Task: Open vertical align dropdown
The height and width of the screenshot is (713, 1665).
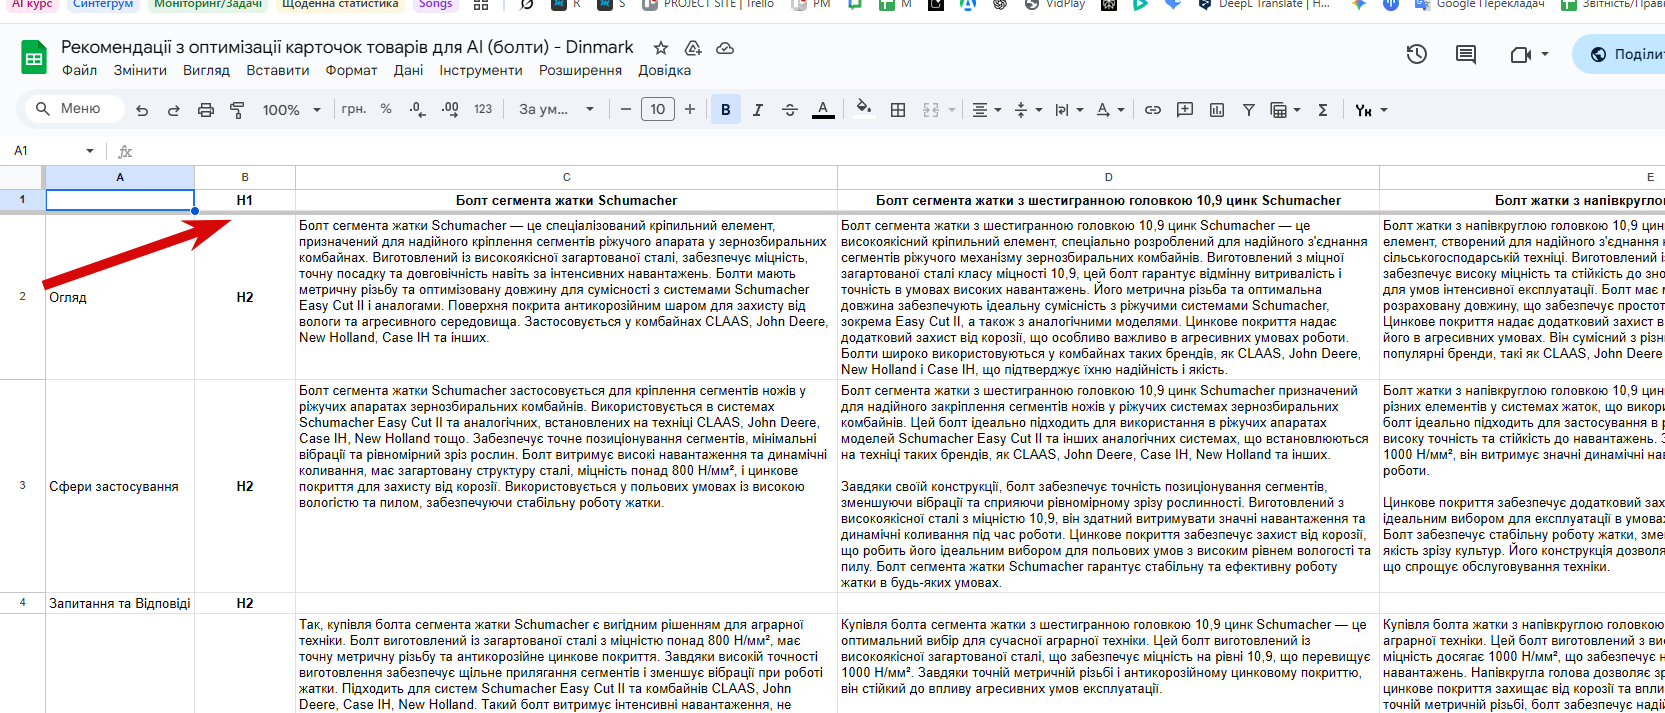Action: pyautogui.click(x=1027, y=110)
